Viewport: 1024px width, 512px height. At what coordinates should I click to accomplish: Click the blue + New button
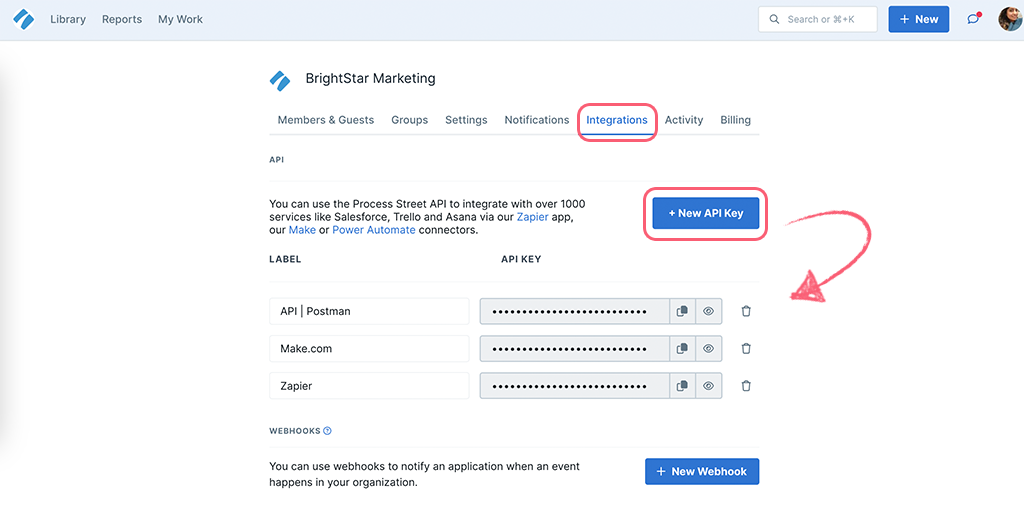(x=919, y=20)
